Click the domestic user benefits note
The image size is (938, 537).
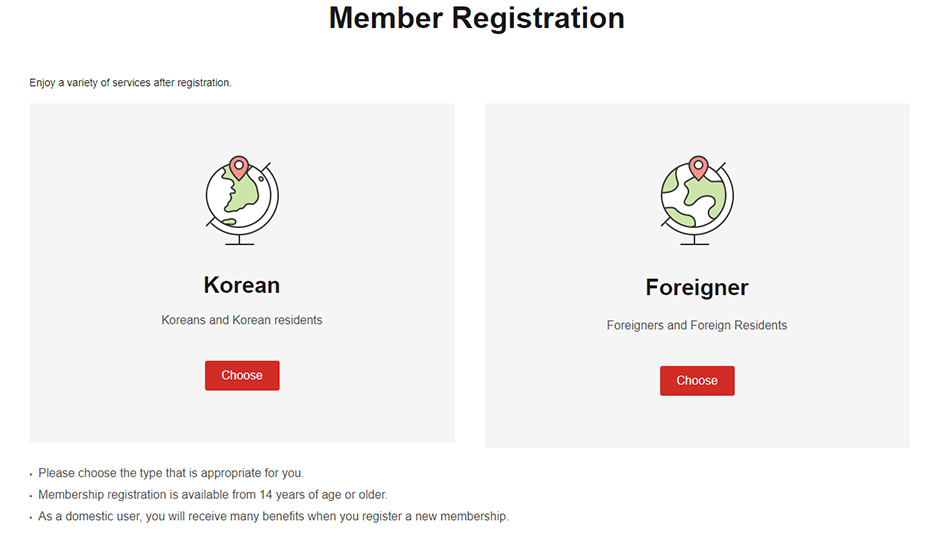coord(273,517)
